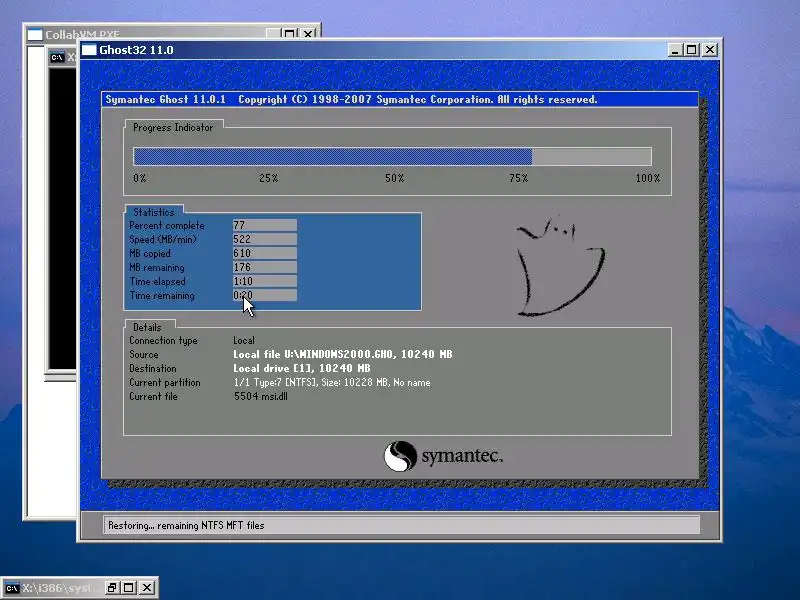Click the Symantec logo at bottom

click(443, 456)
